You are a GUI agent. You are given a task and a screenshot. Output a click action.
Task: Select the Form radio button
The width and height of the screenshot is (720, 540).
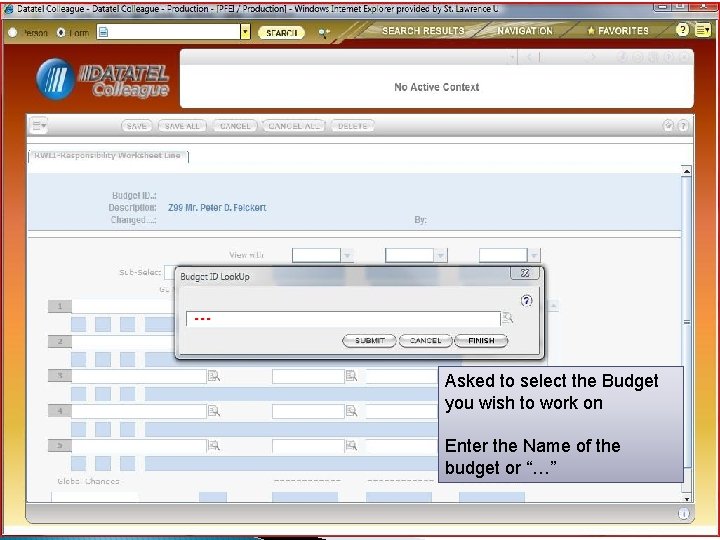click(x=61, y=33)
